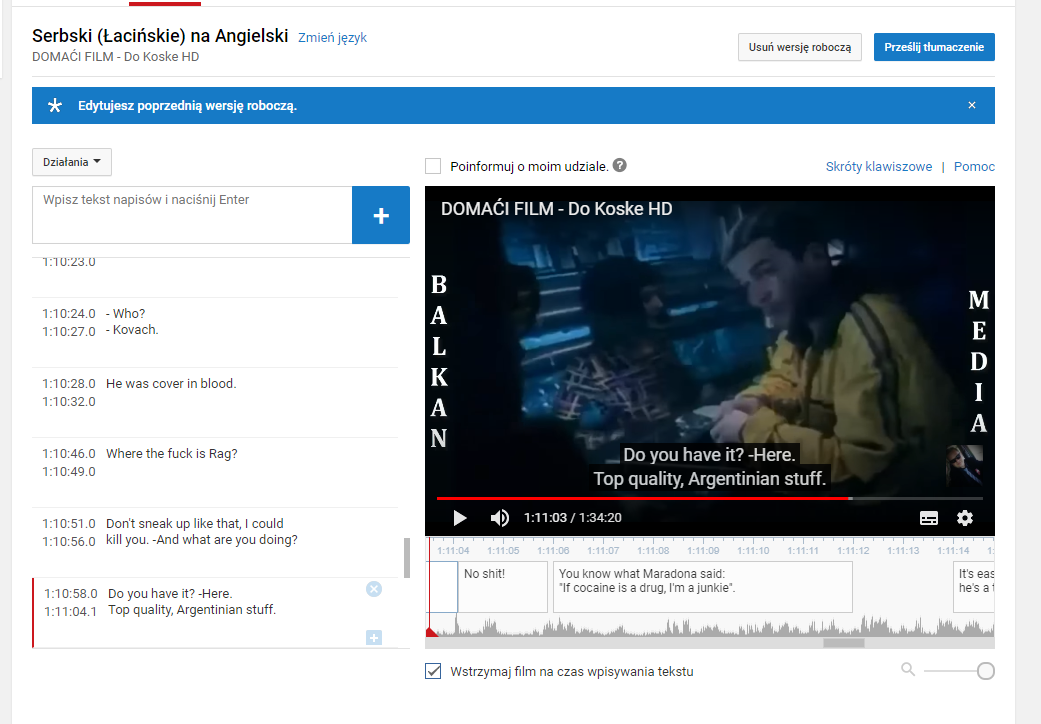Select the 'You know what Maradona said' block

(x=702, y=587)
